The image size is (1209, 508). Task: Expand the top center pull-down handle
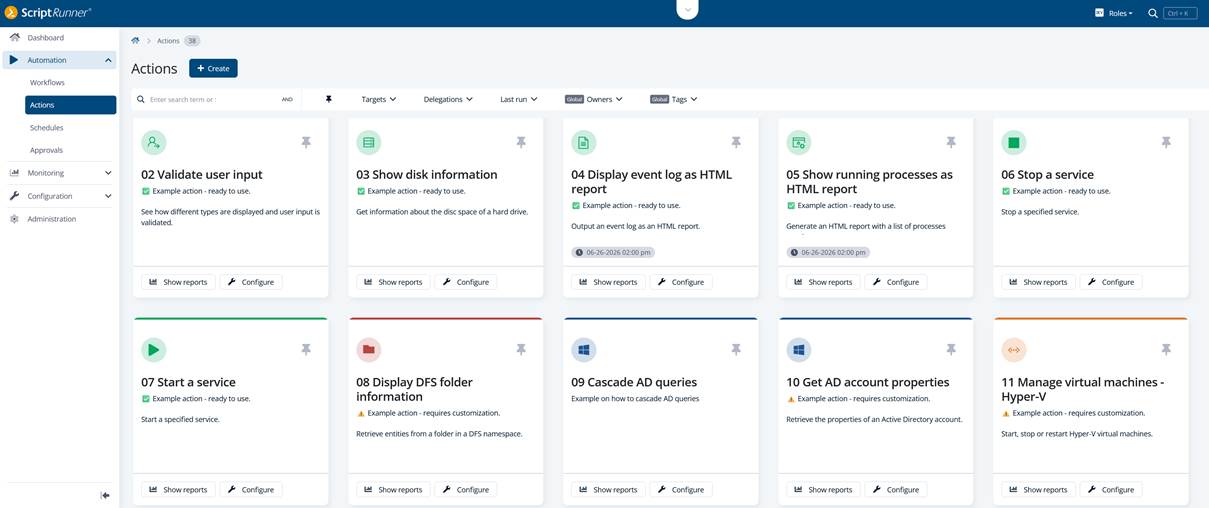click(687, 9)
